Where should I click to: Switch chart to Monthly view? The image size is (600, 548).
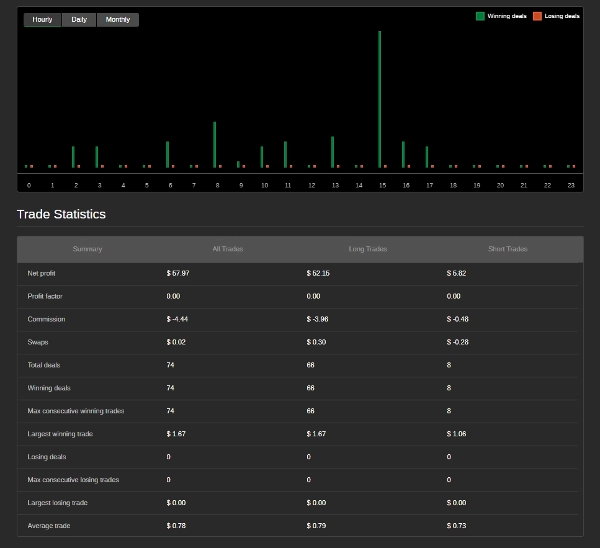[118, 20]
